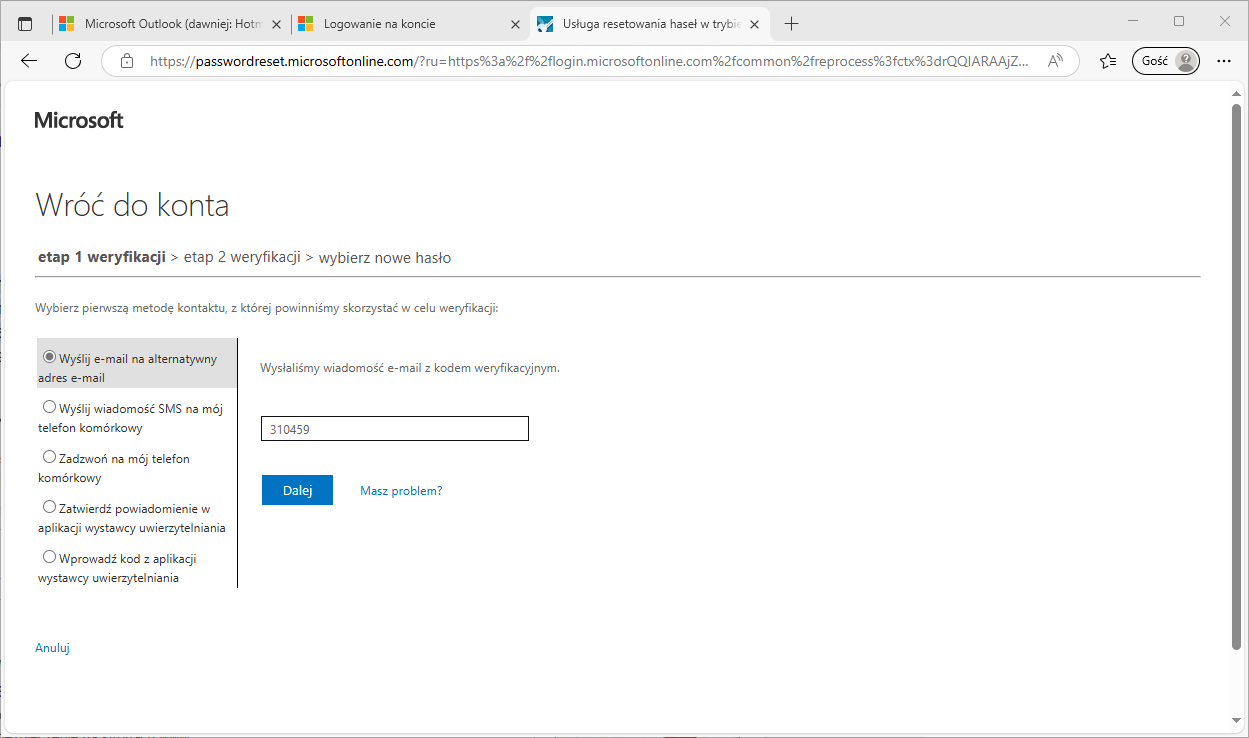Close the Usługa resetowania haseł tab
This screenshot has height=738, width=1249.
click(754, 24)
